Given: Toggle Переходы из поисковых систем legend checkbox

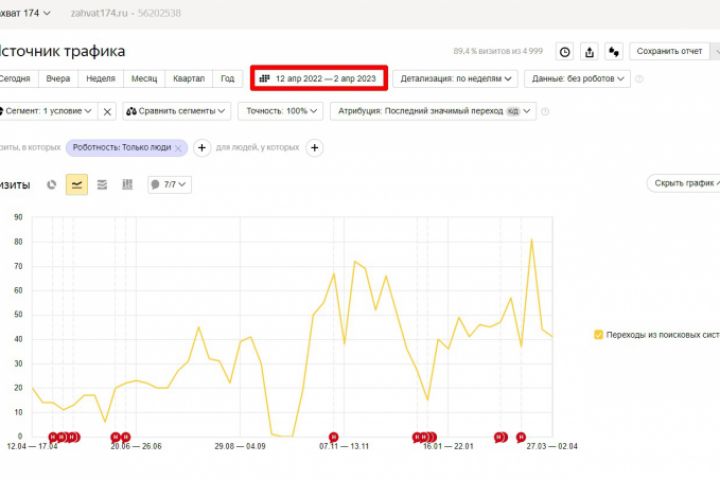Looking at the screenshot, I should point(598,335).
